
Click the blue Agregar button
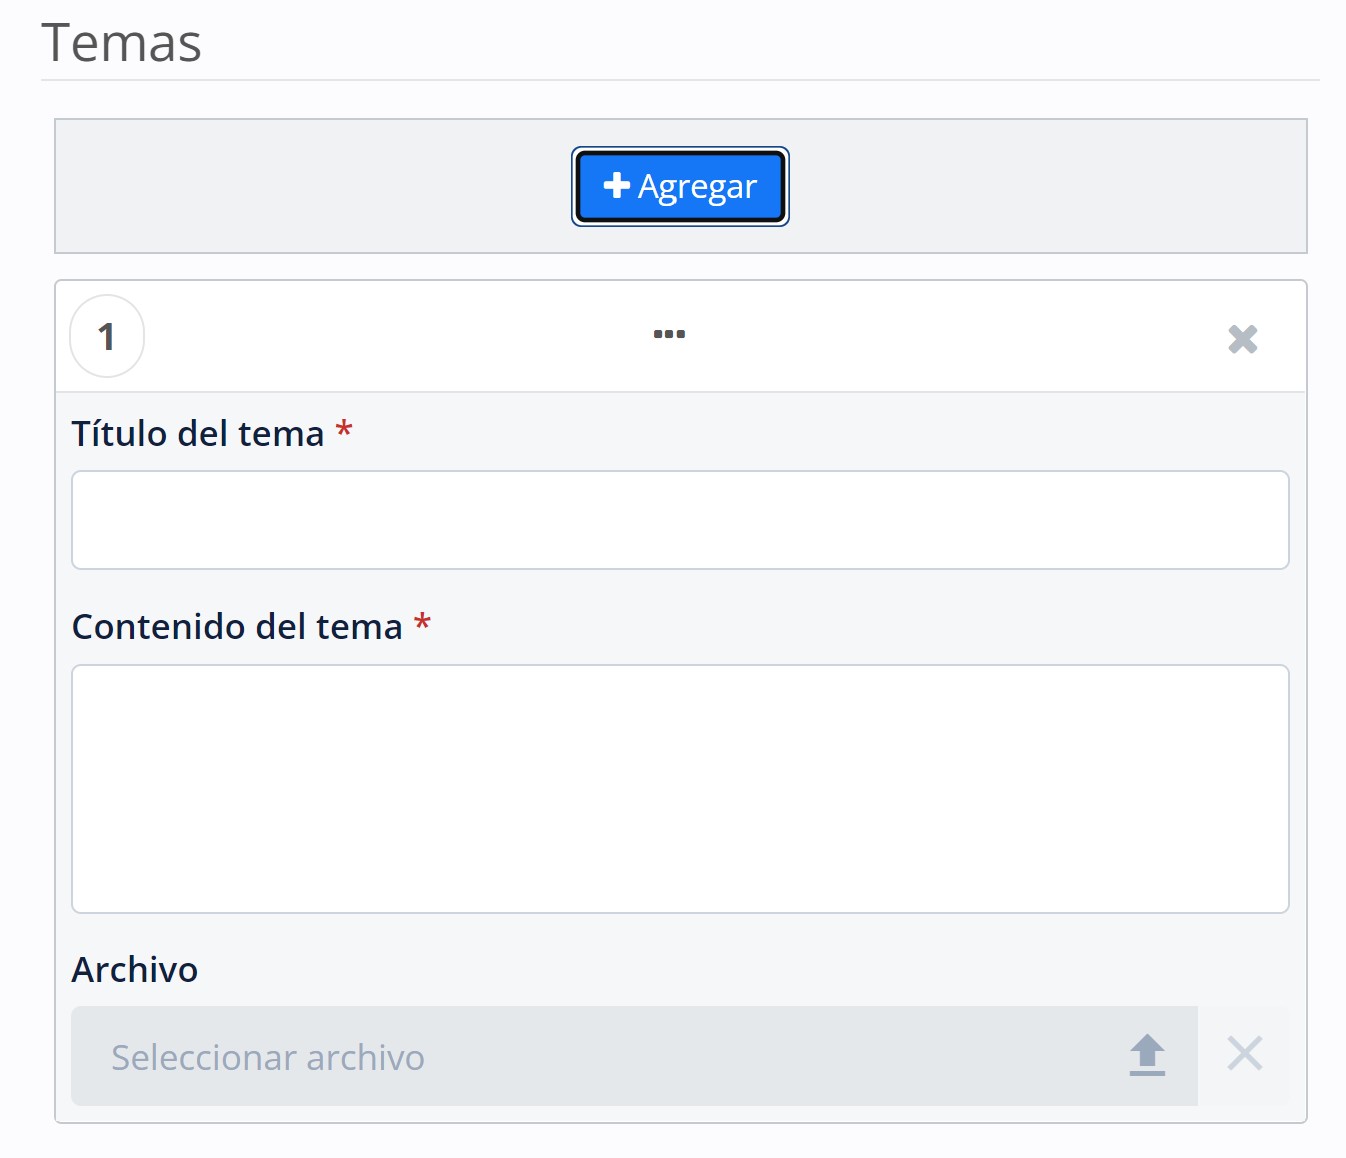pyautogui.click(x=680, y=186)
